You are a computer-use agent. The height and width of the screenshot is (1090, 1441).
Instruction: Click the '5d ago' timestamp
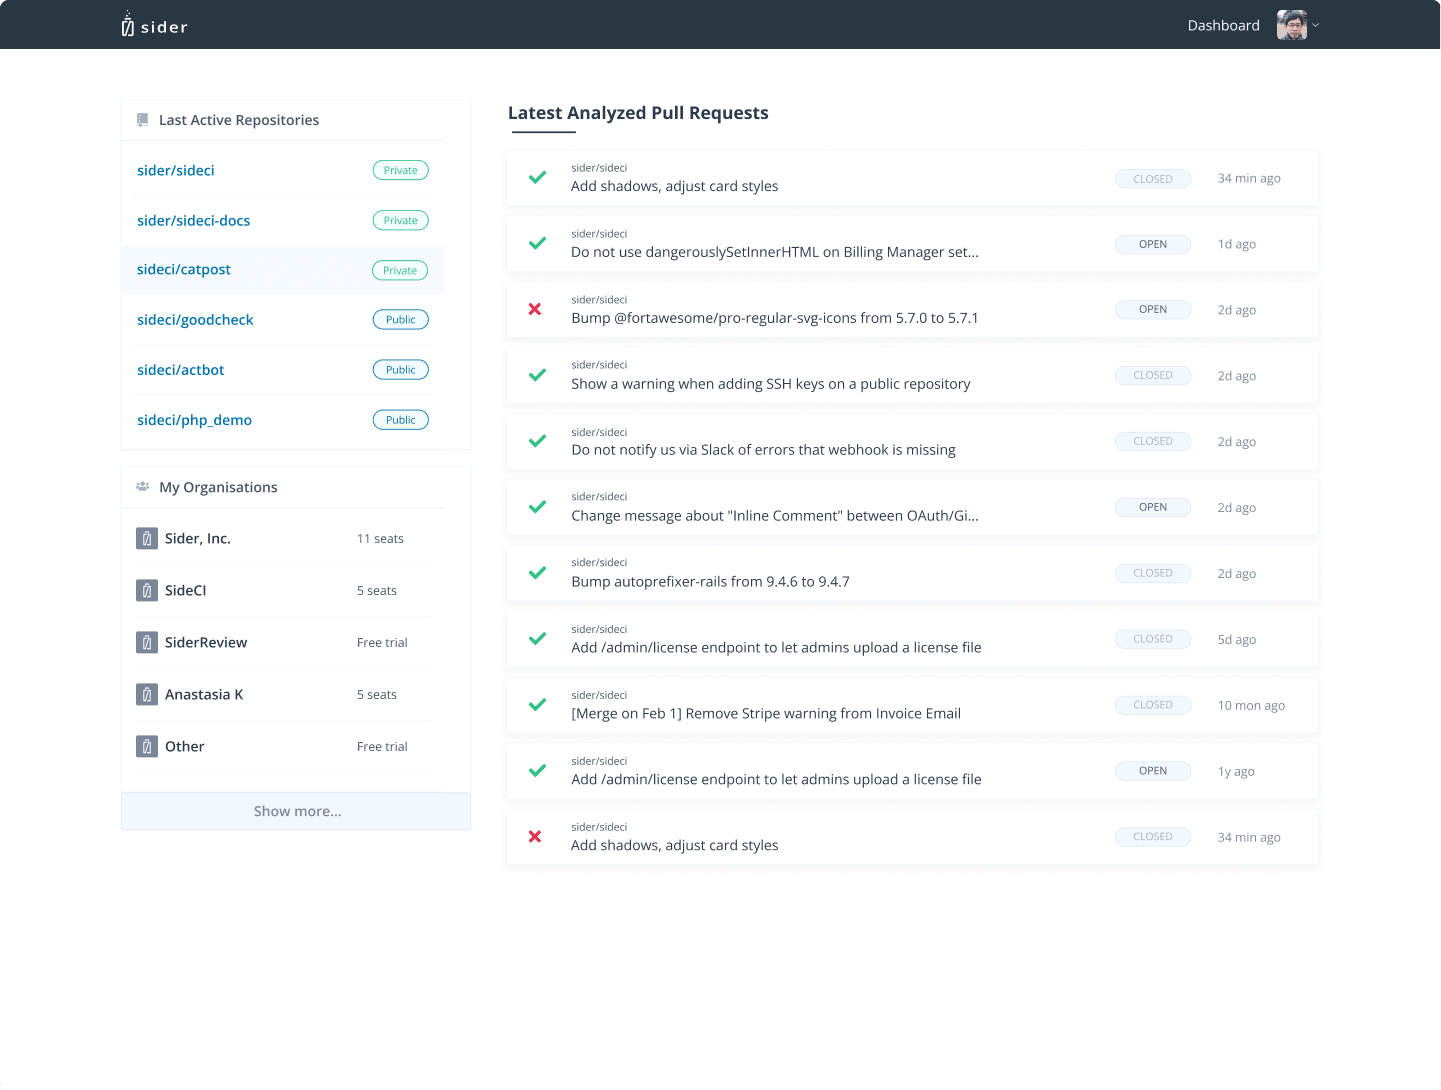[x=1237, y=639]
